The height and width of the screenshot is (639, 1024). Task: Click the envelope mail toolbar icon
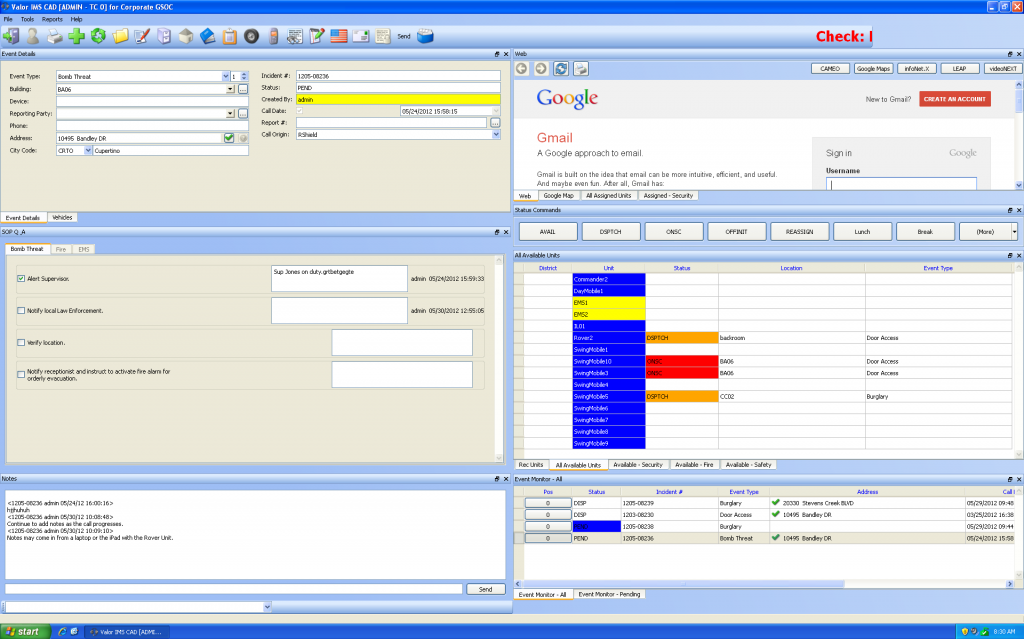tap(361, 36)
